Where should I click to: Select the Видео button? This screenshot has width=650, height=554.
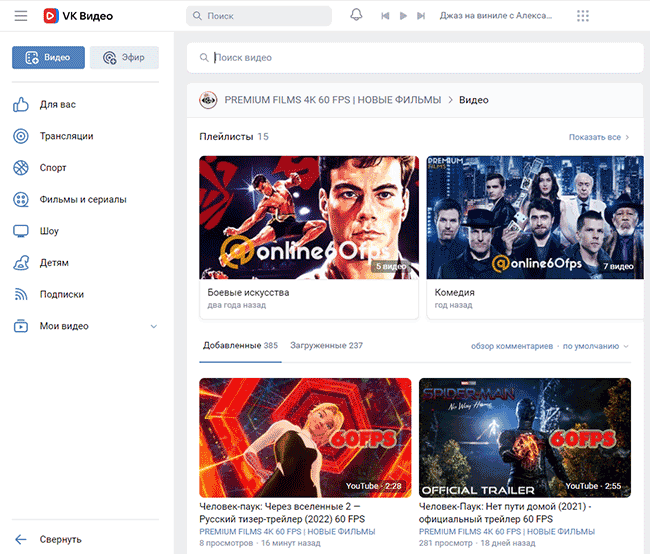point(48,57)
